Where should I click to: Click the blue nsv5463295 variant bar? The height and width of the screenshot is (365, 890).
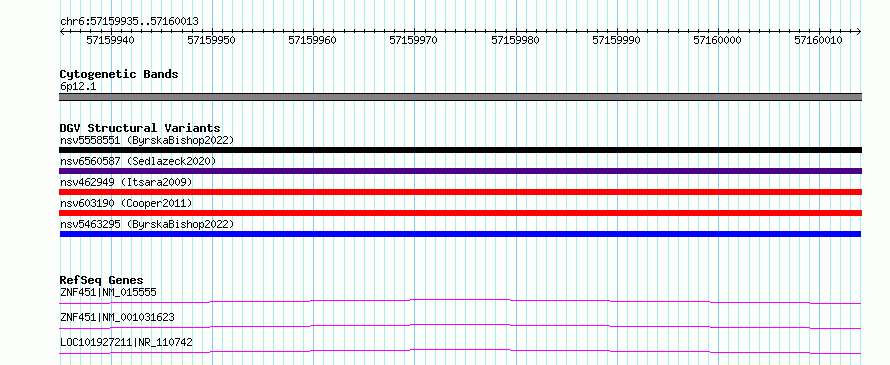pyautogui.click(x=460, y=234)
